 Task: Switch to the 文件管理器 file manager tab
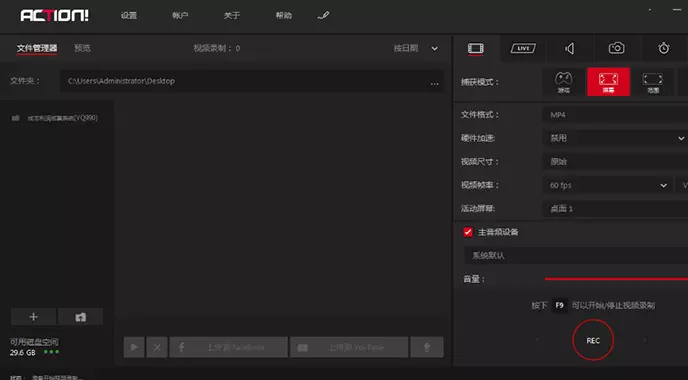37,48
